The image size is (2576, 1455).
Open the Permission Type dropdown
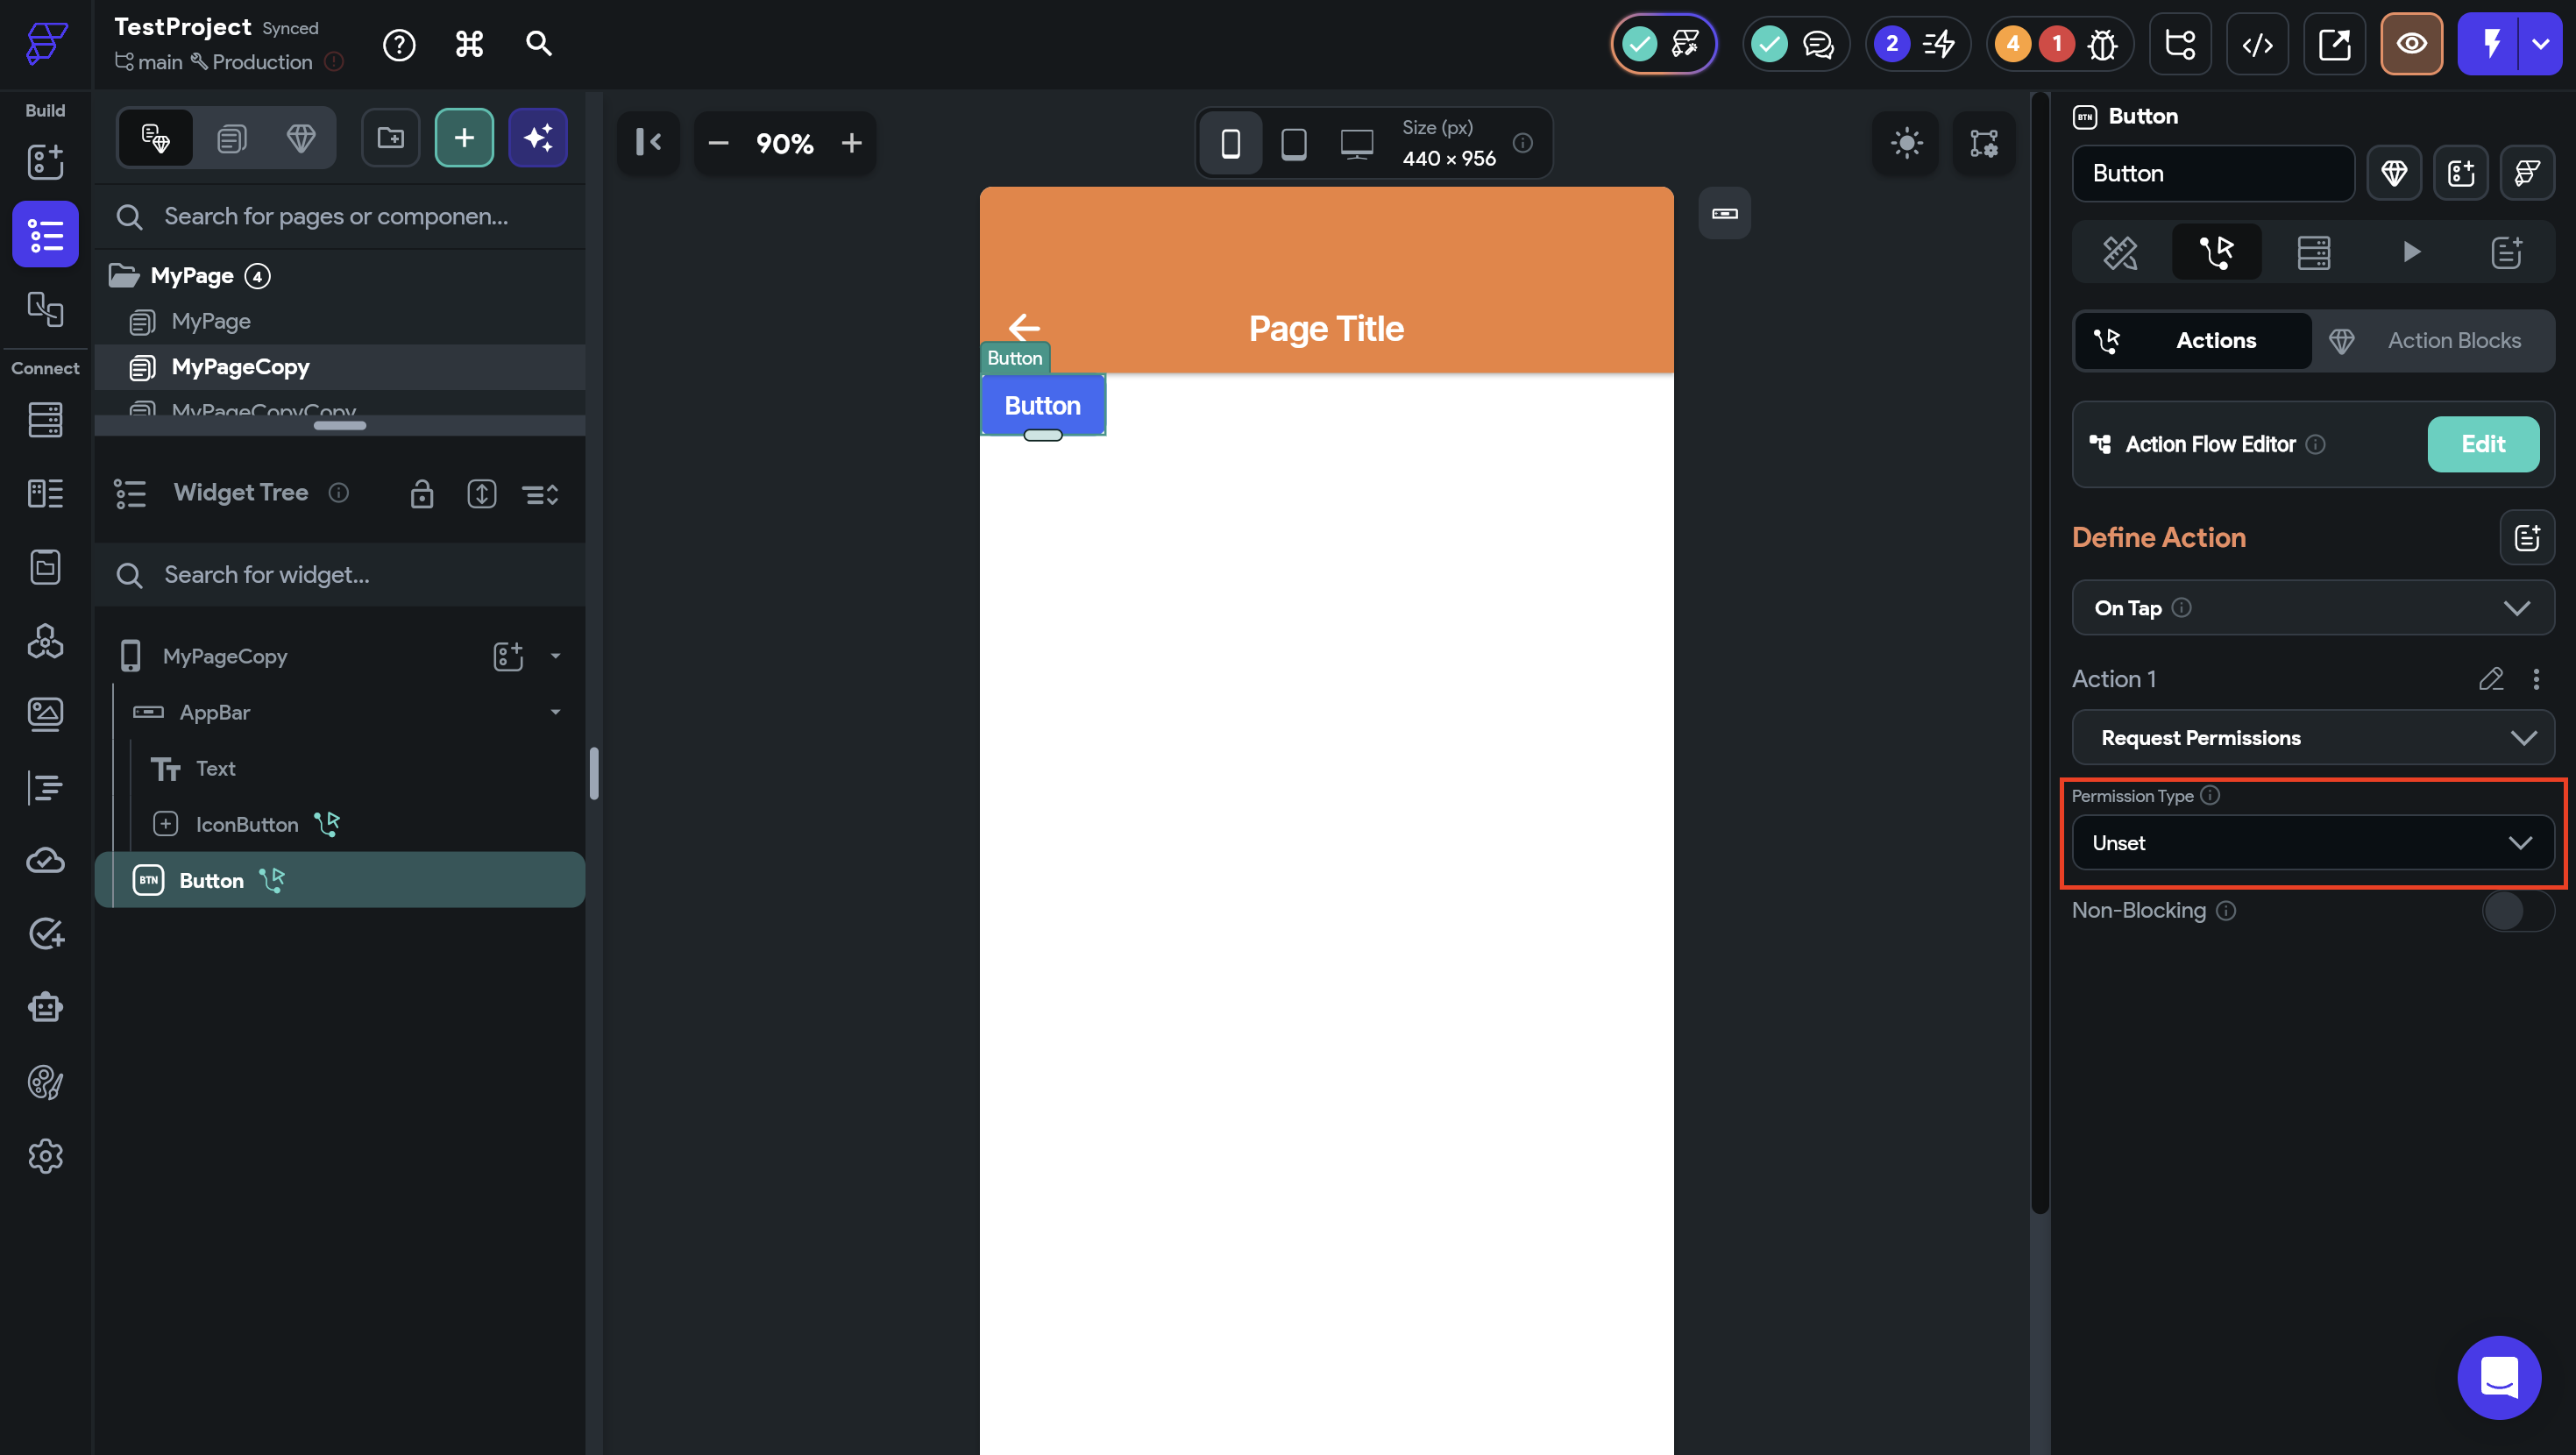coord(2312,843)
